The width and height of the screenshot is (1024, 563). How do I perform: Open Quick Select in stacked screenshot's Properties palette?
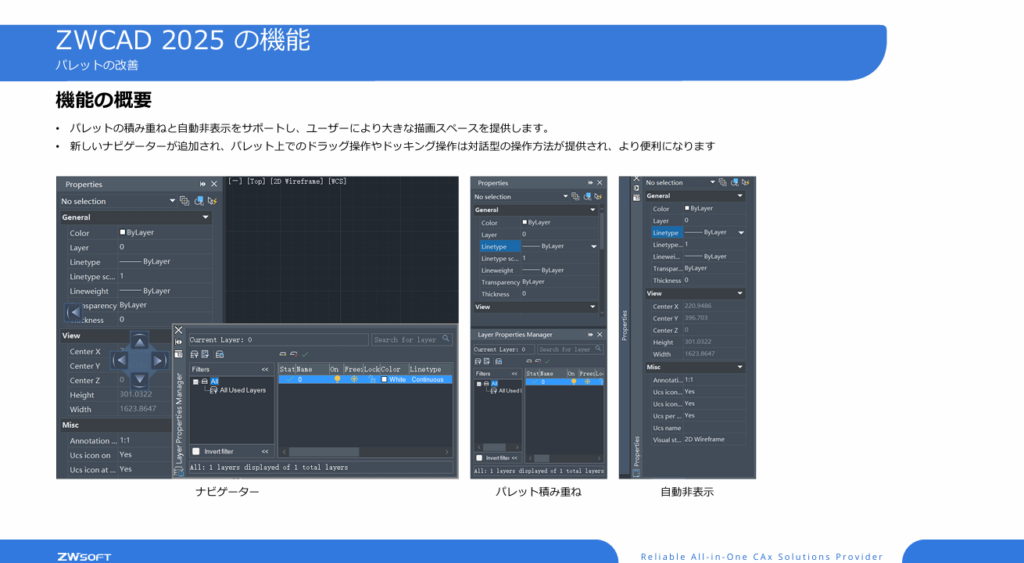[598, 197]
